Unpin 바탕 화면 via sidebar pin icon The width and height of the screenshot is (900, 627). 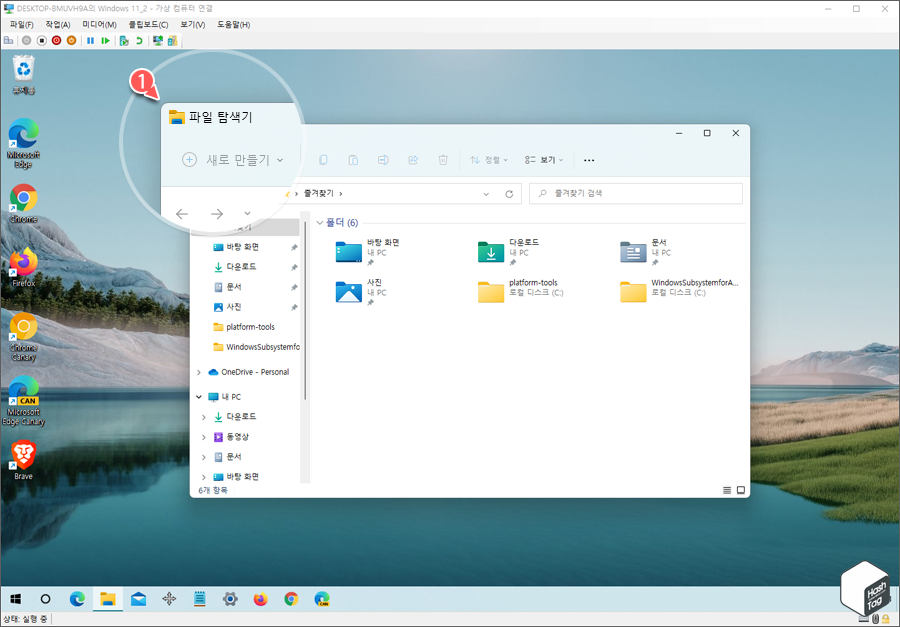294,247
